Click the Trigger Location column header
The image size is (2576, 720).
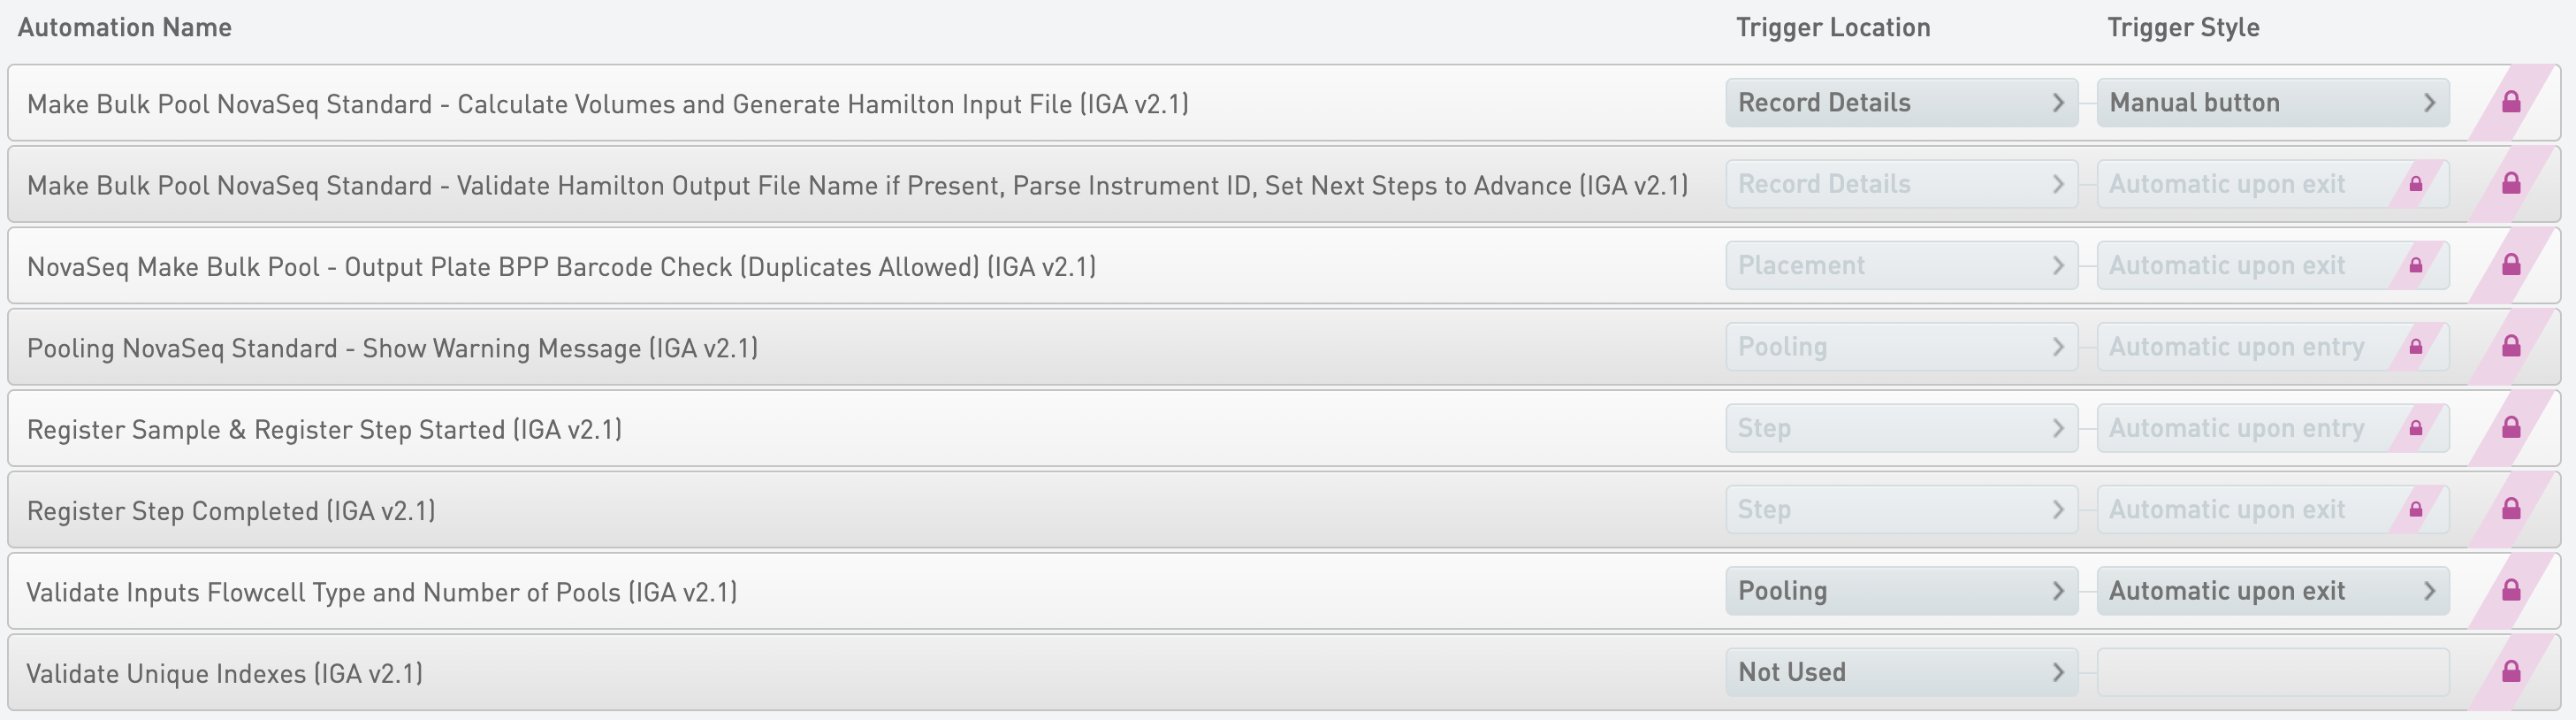click(1833, 27)
